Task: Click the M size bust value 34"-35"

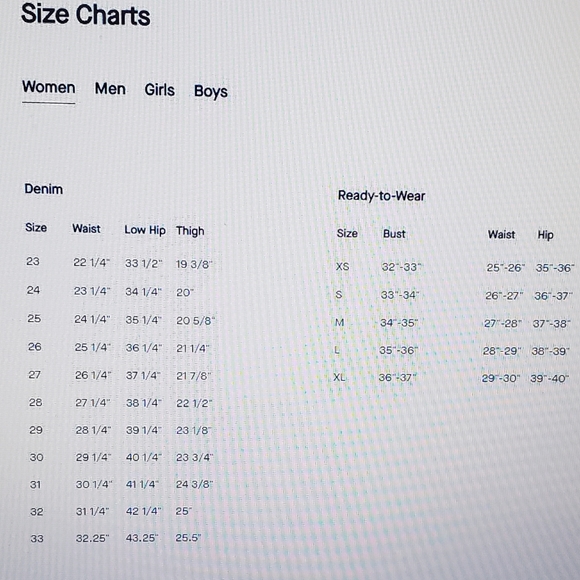Action: coord(399,323)
